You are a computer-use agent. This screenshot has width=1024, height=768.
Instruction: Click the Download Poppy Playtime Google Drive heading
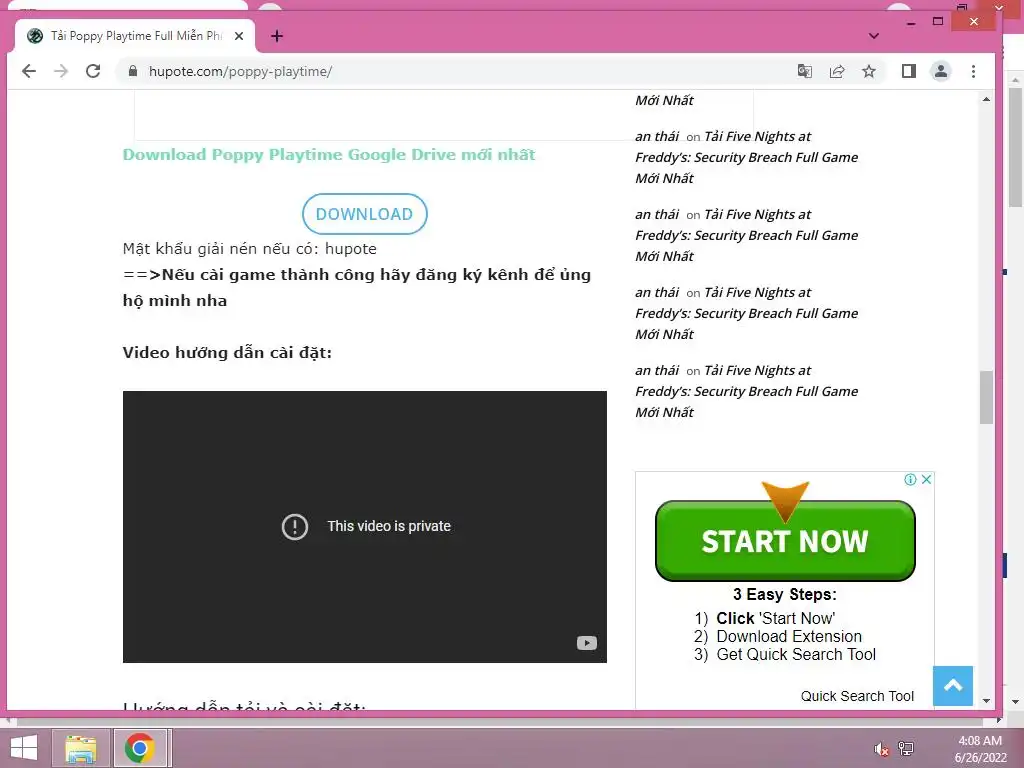[x=328, y=155]
